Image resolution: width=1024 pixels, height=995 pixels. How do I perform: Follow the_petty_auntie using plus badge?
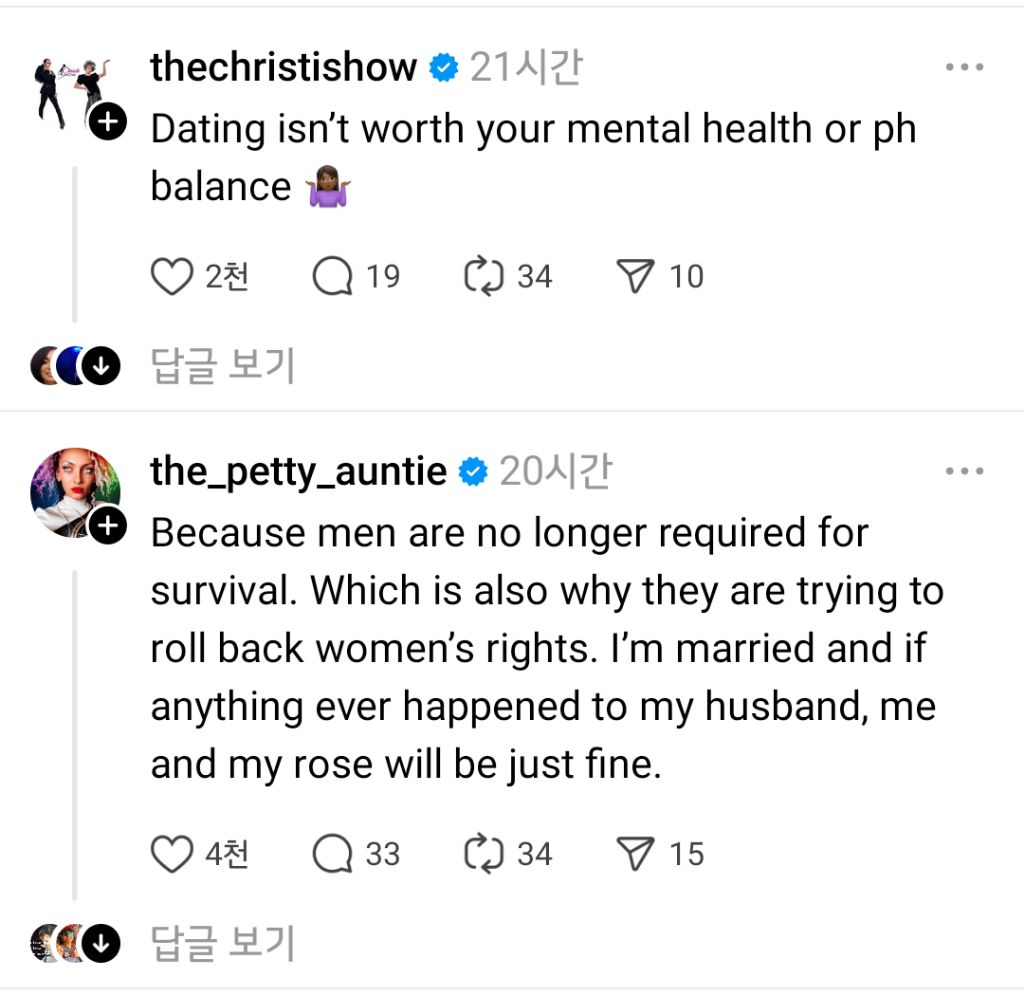[x=109, y=526]
